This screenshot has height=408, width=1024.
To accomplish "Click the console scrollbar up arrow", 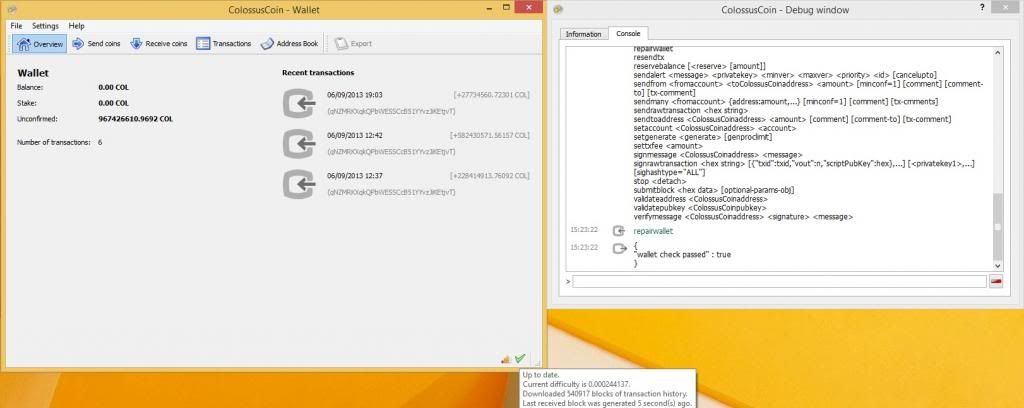I will [x=997, y=52].
